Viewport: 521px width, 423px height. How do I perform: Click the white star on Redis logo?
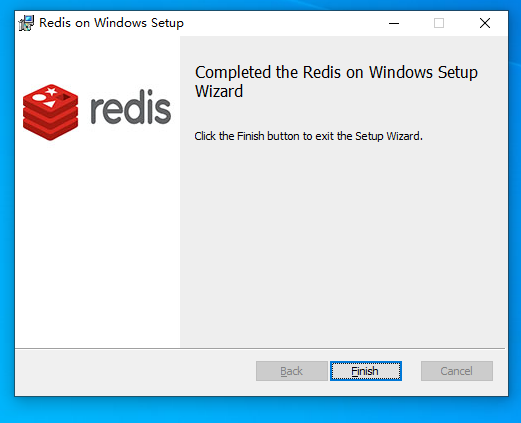(x=51, y=91)
